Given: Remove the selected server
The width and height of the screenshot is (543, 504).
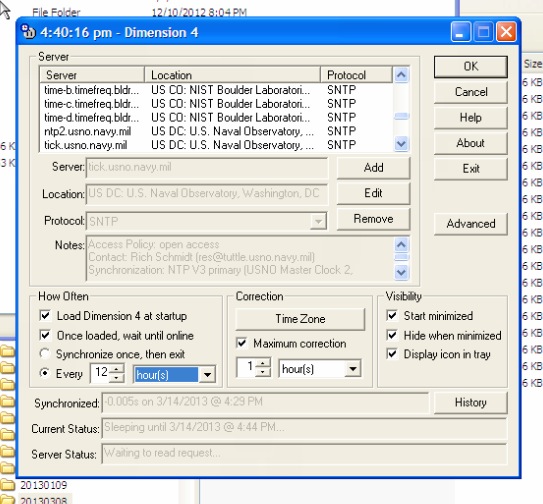Looking at the screenshot, I should (x=373, y=219).
